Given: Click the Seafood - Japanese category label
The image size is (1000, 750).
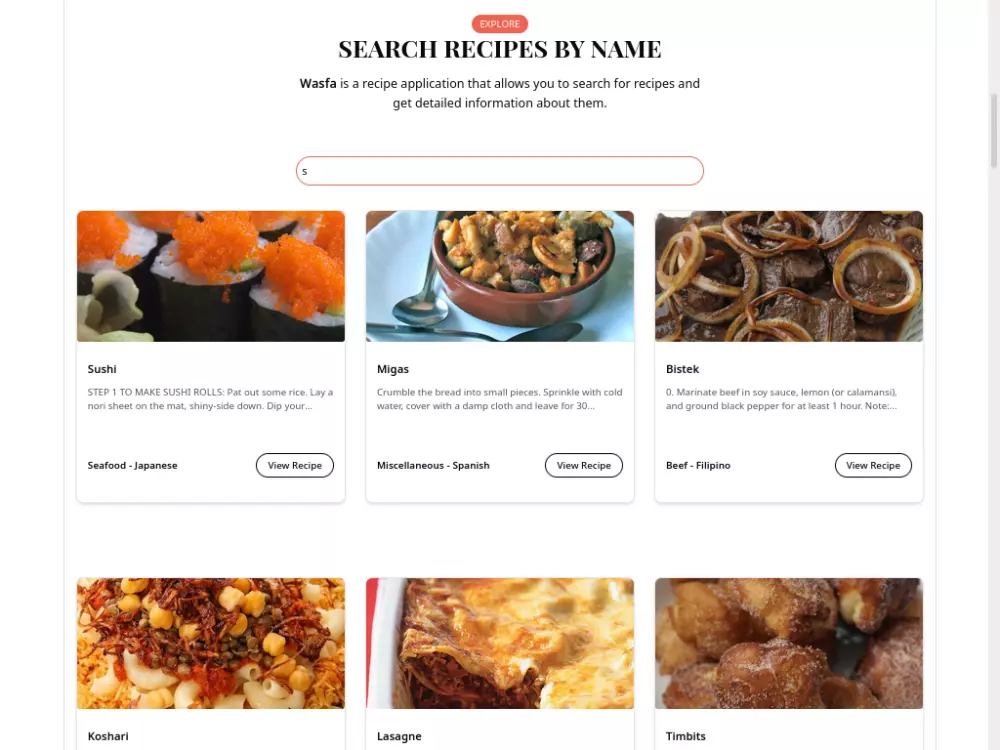Looking at the screenshot, I should pos(133,466).
